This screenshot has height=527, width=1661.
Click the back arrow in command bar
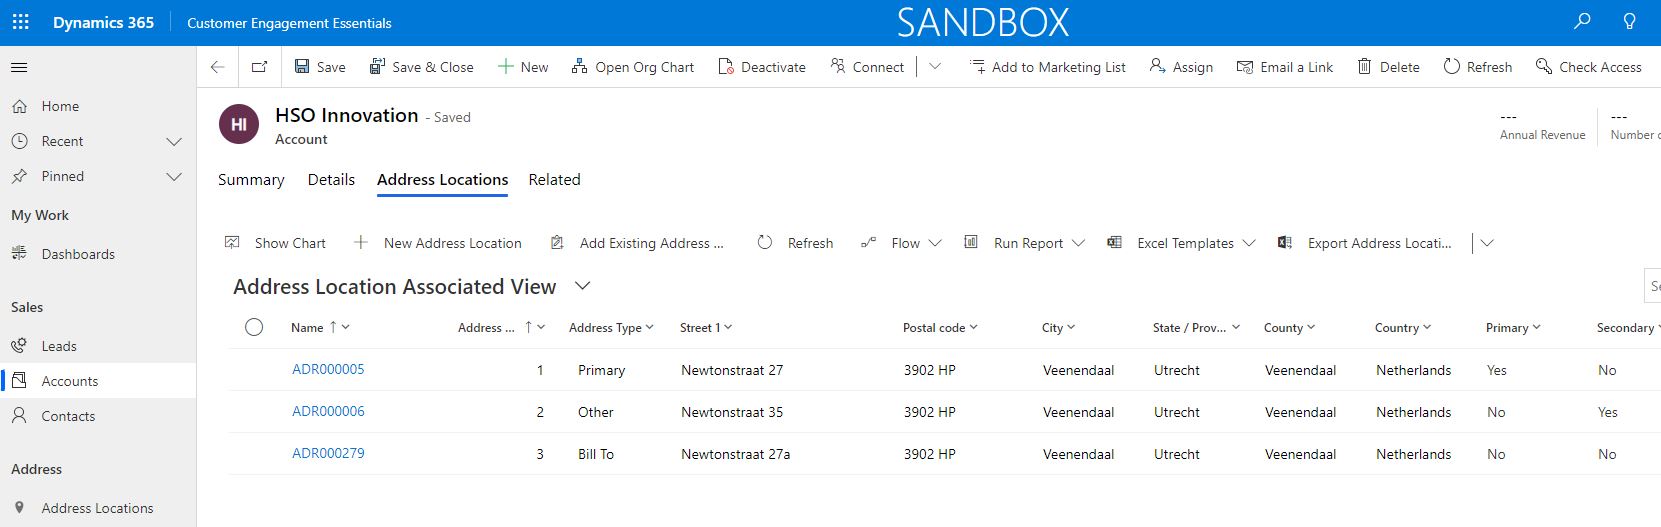[x=217, y=67]
